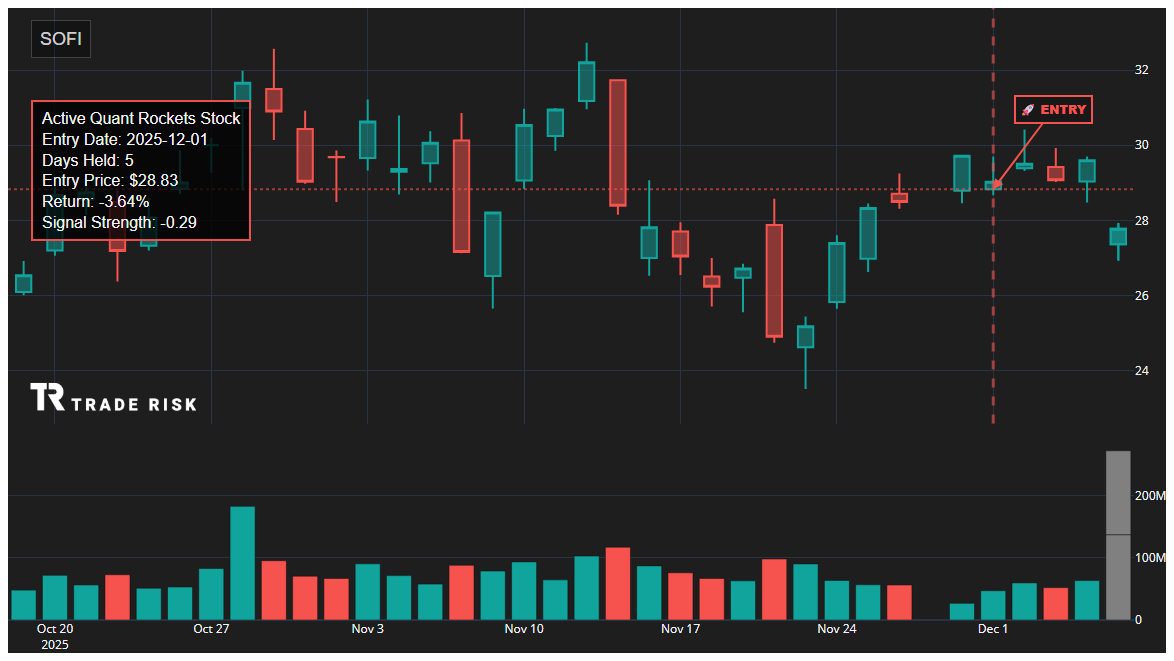Click the 'Active Quant Rockets Stock' title

coord(141,118)
